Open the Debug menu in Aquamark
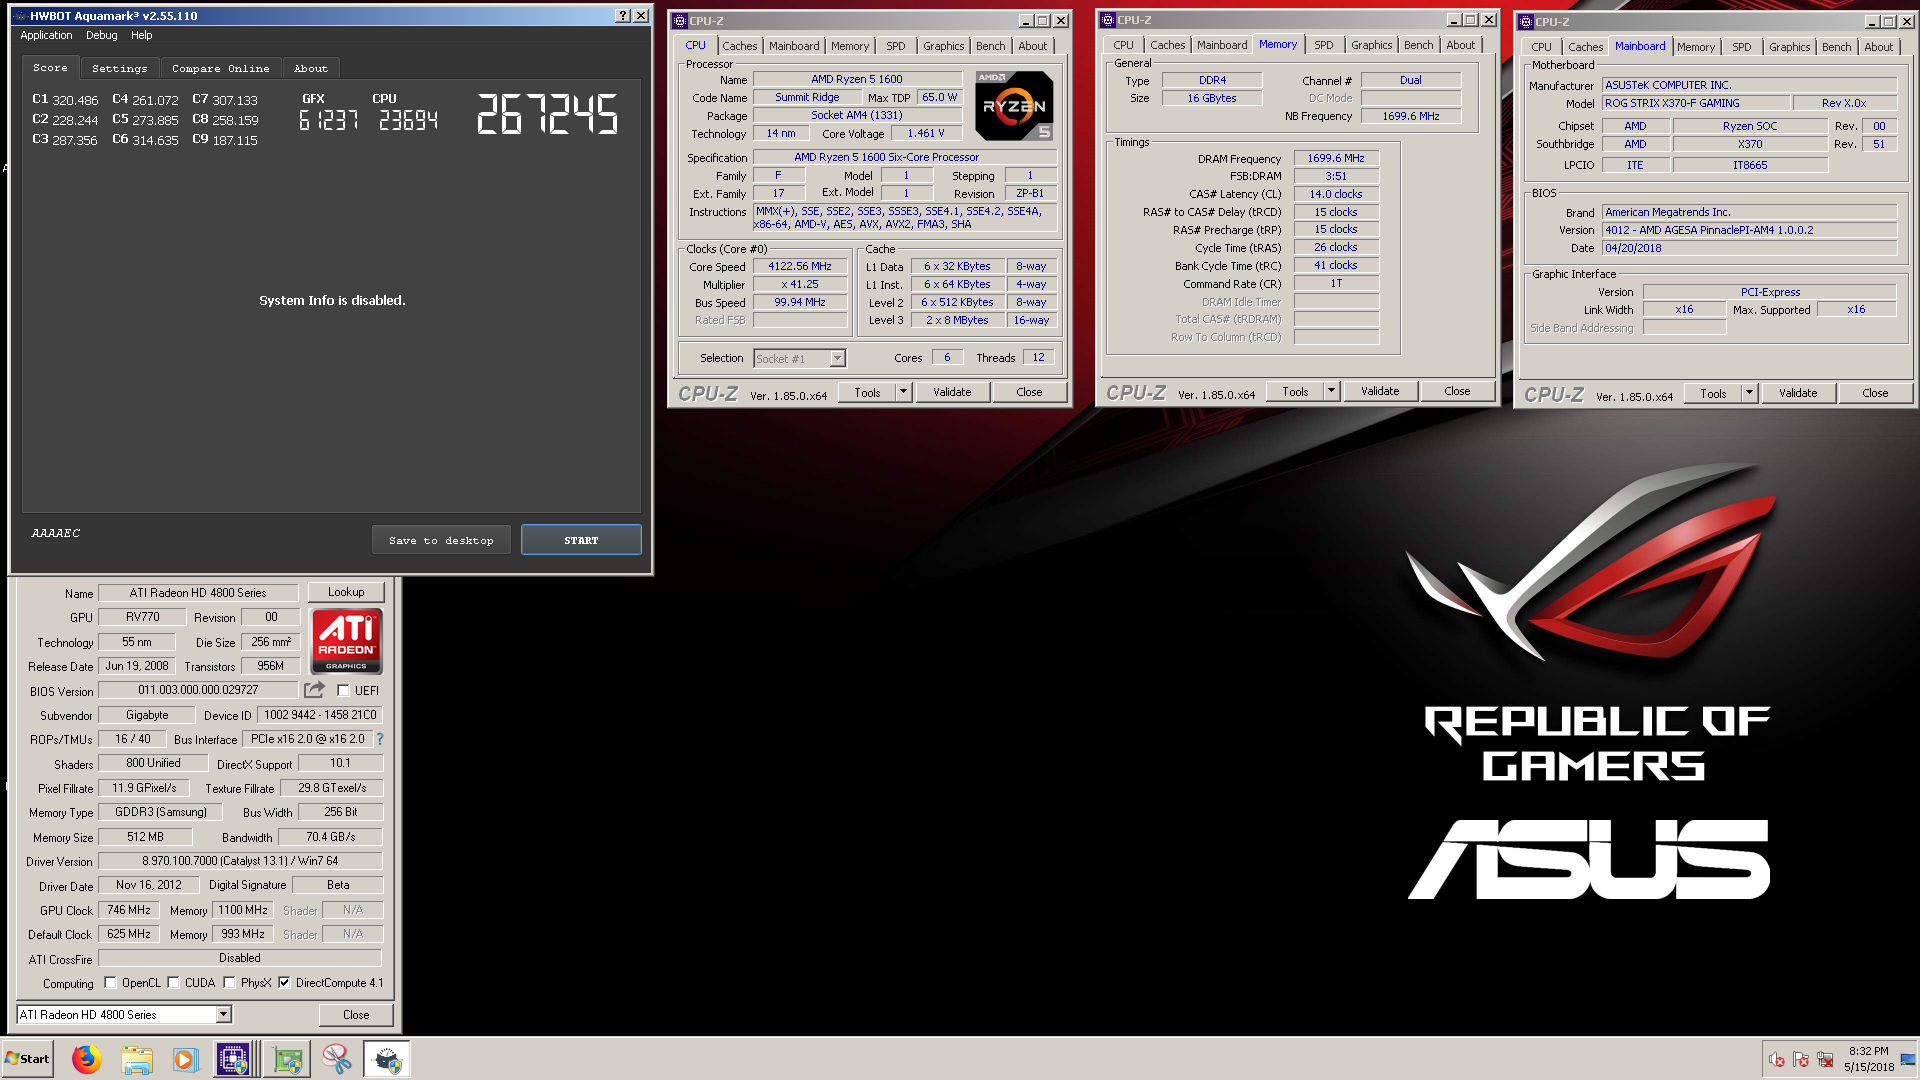This screenshot has width=1920, height=1080. pyautogui.click(x=101, y=35)
